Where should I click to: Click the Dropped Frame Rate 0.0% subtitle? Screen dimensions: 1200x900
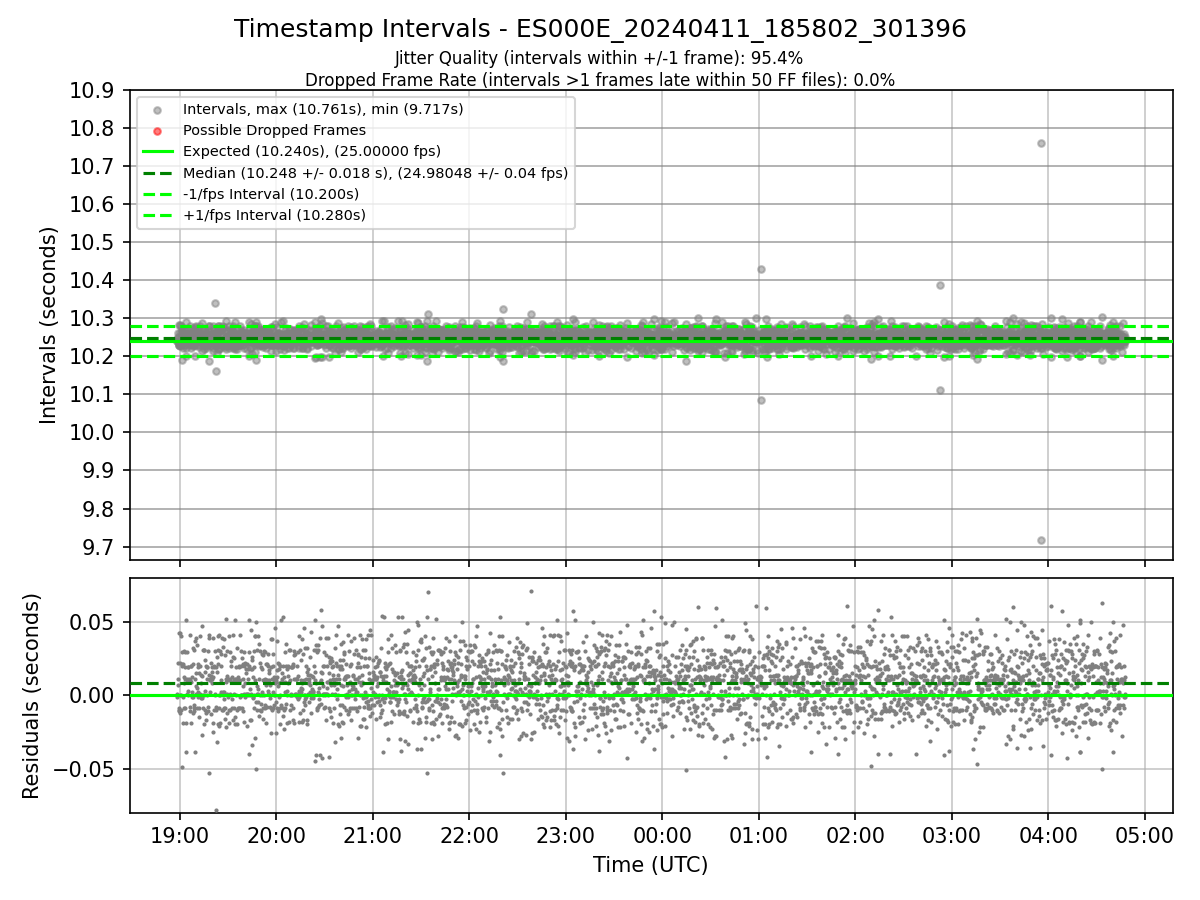pyautogui.click(x=600, y=80)
